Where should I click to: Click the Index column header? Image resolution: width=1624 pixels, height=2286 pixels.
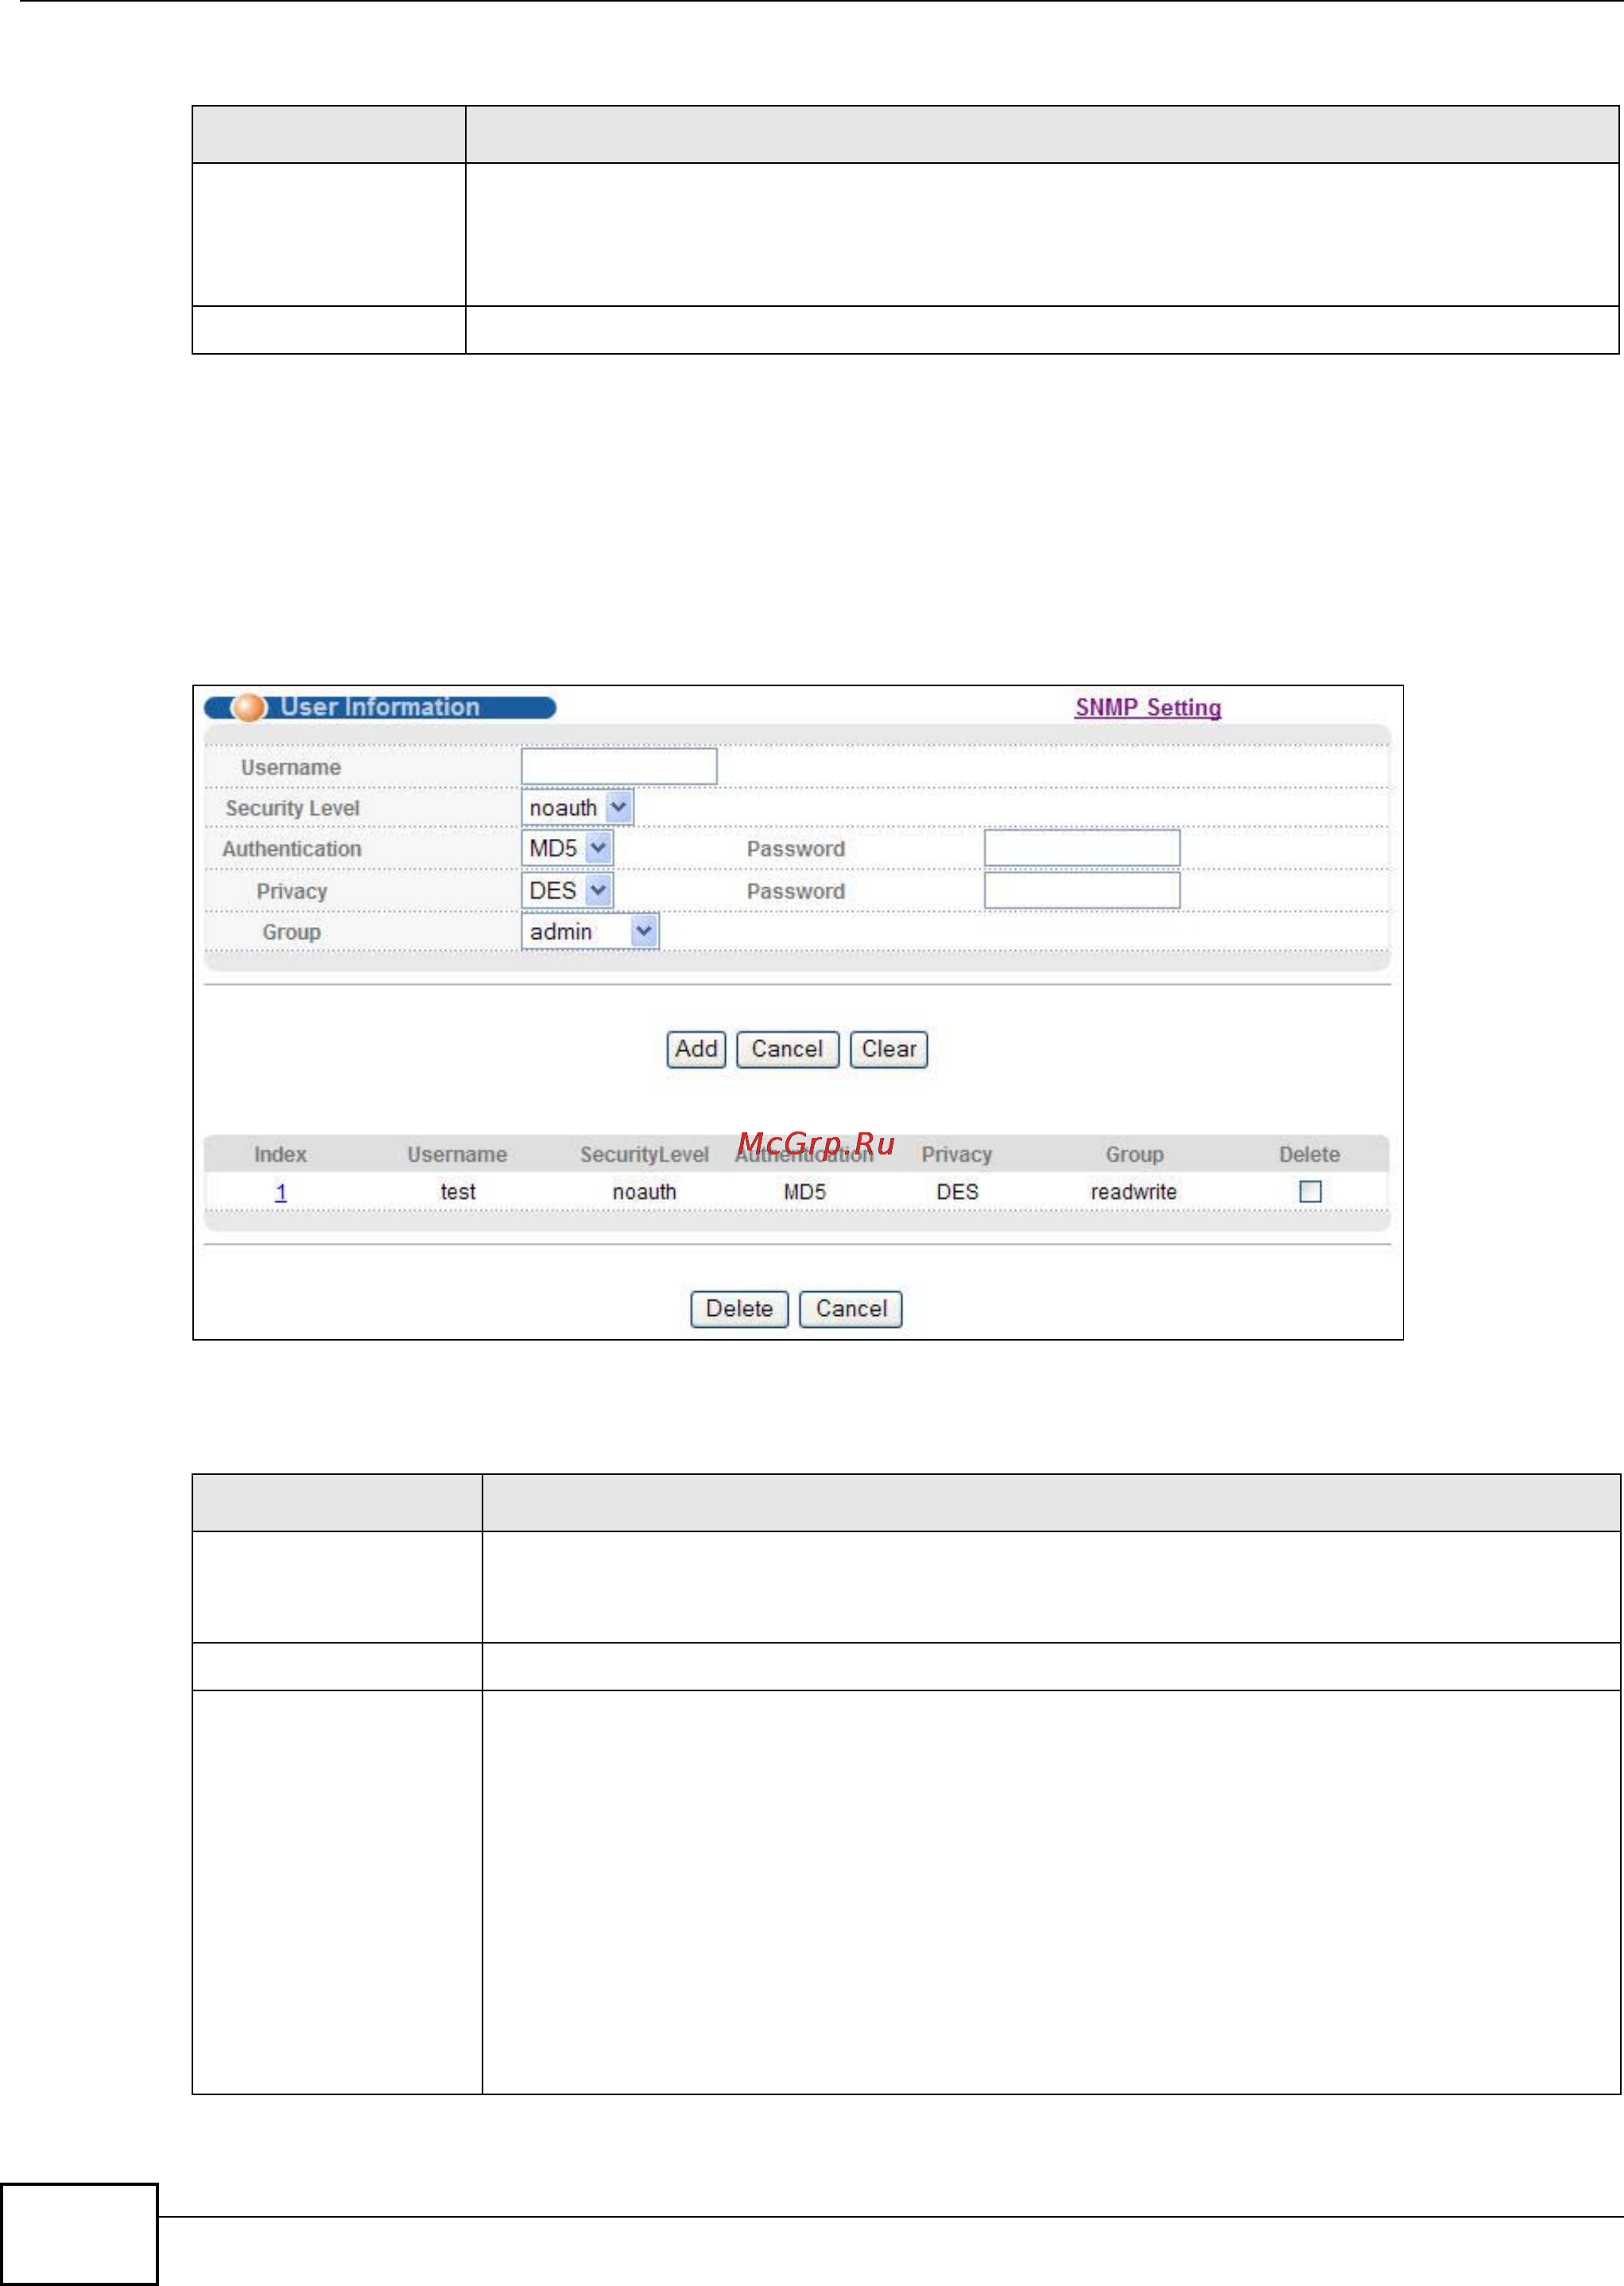pyautogui.click(x=280, y=1154)
